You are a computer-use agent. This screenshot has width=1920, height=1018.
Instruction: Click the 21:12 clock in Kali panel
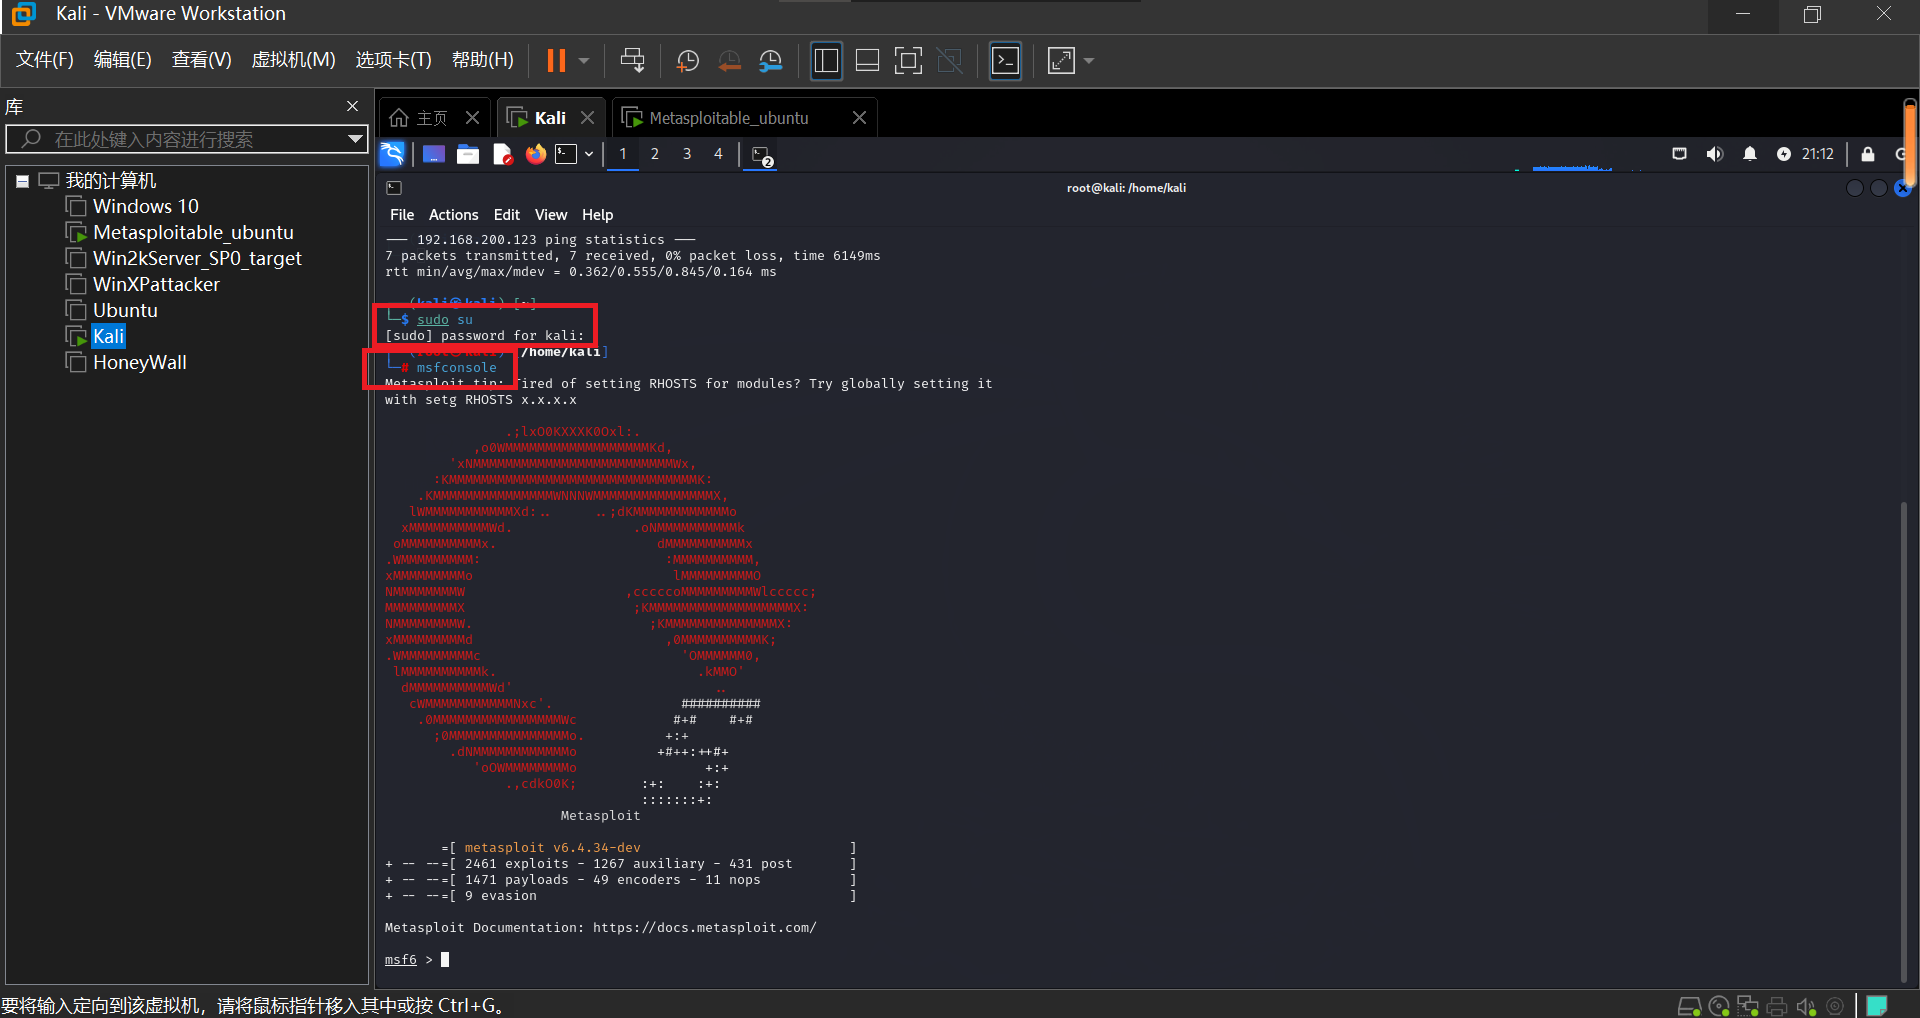tap(1818, 154)
